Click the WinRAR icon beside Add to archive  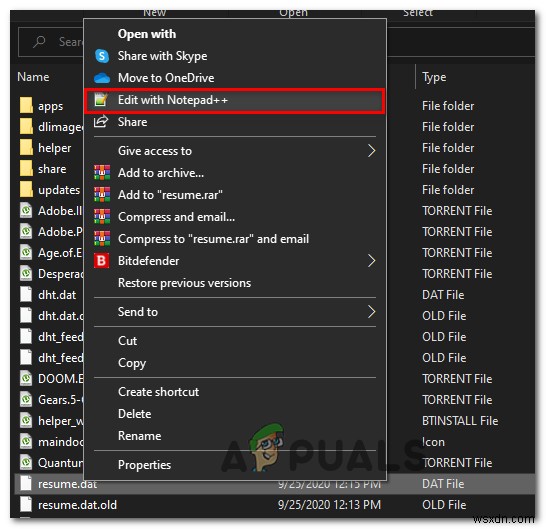point(102,173)
